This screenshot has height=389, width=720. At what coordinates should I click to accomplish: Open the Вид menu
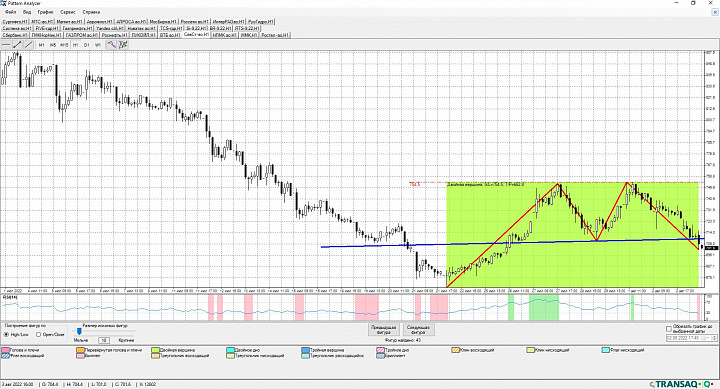(x=27, y=12)
